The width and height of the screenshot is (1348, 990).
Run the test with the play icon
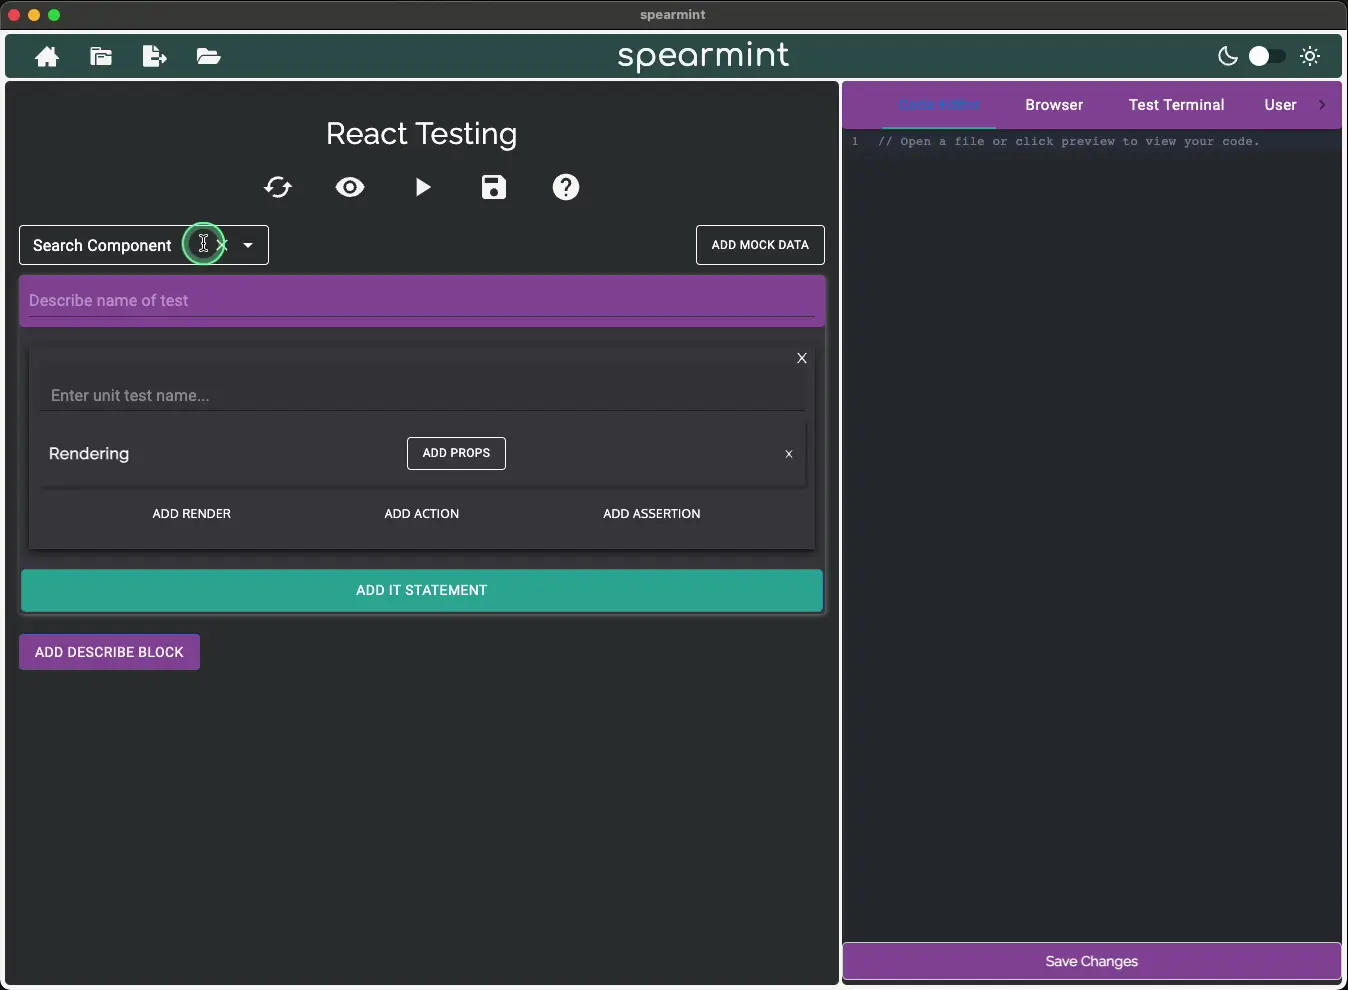(x=423, y=187)
